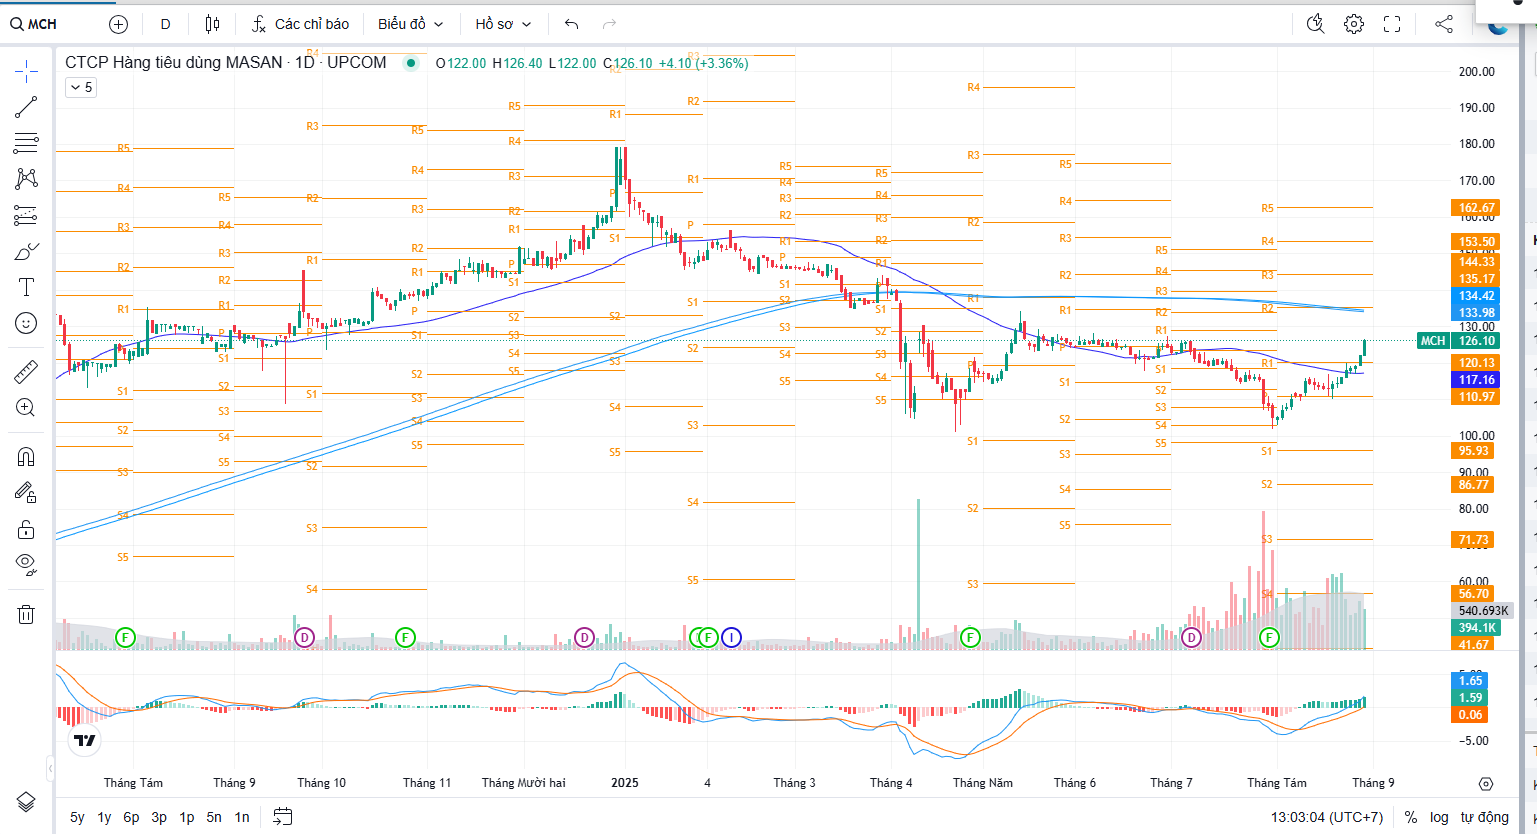
Task: Toggle hide all drawings eye icon
Action: (x=26, y=565)
